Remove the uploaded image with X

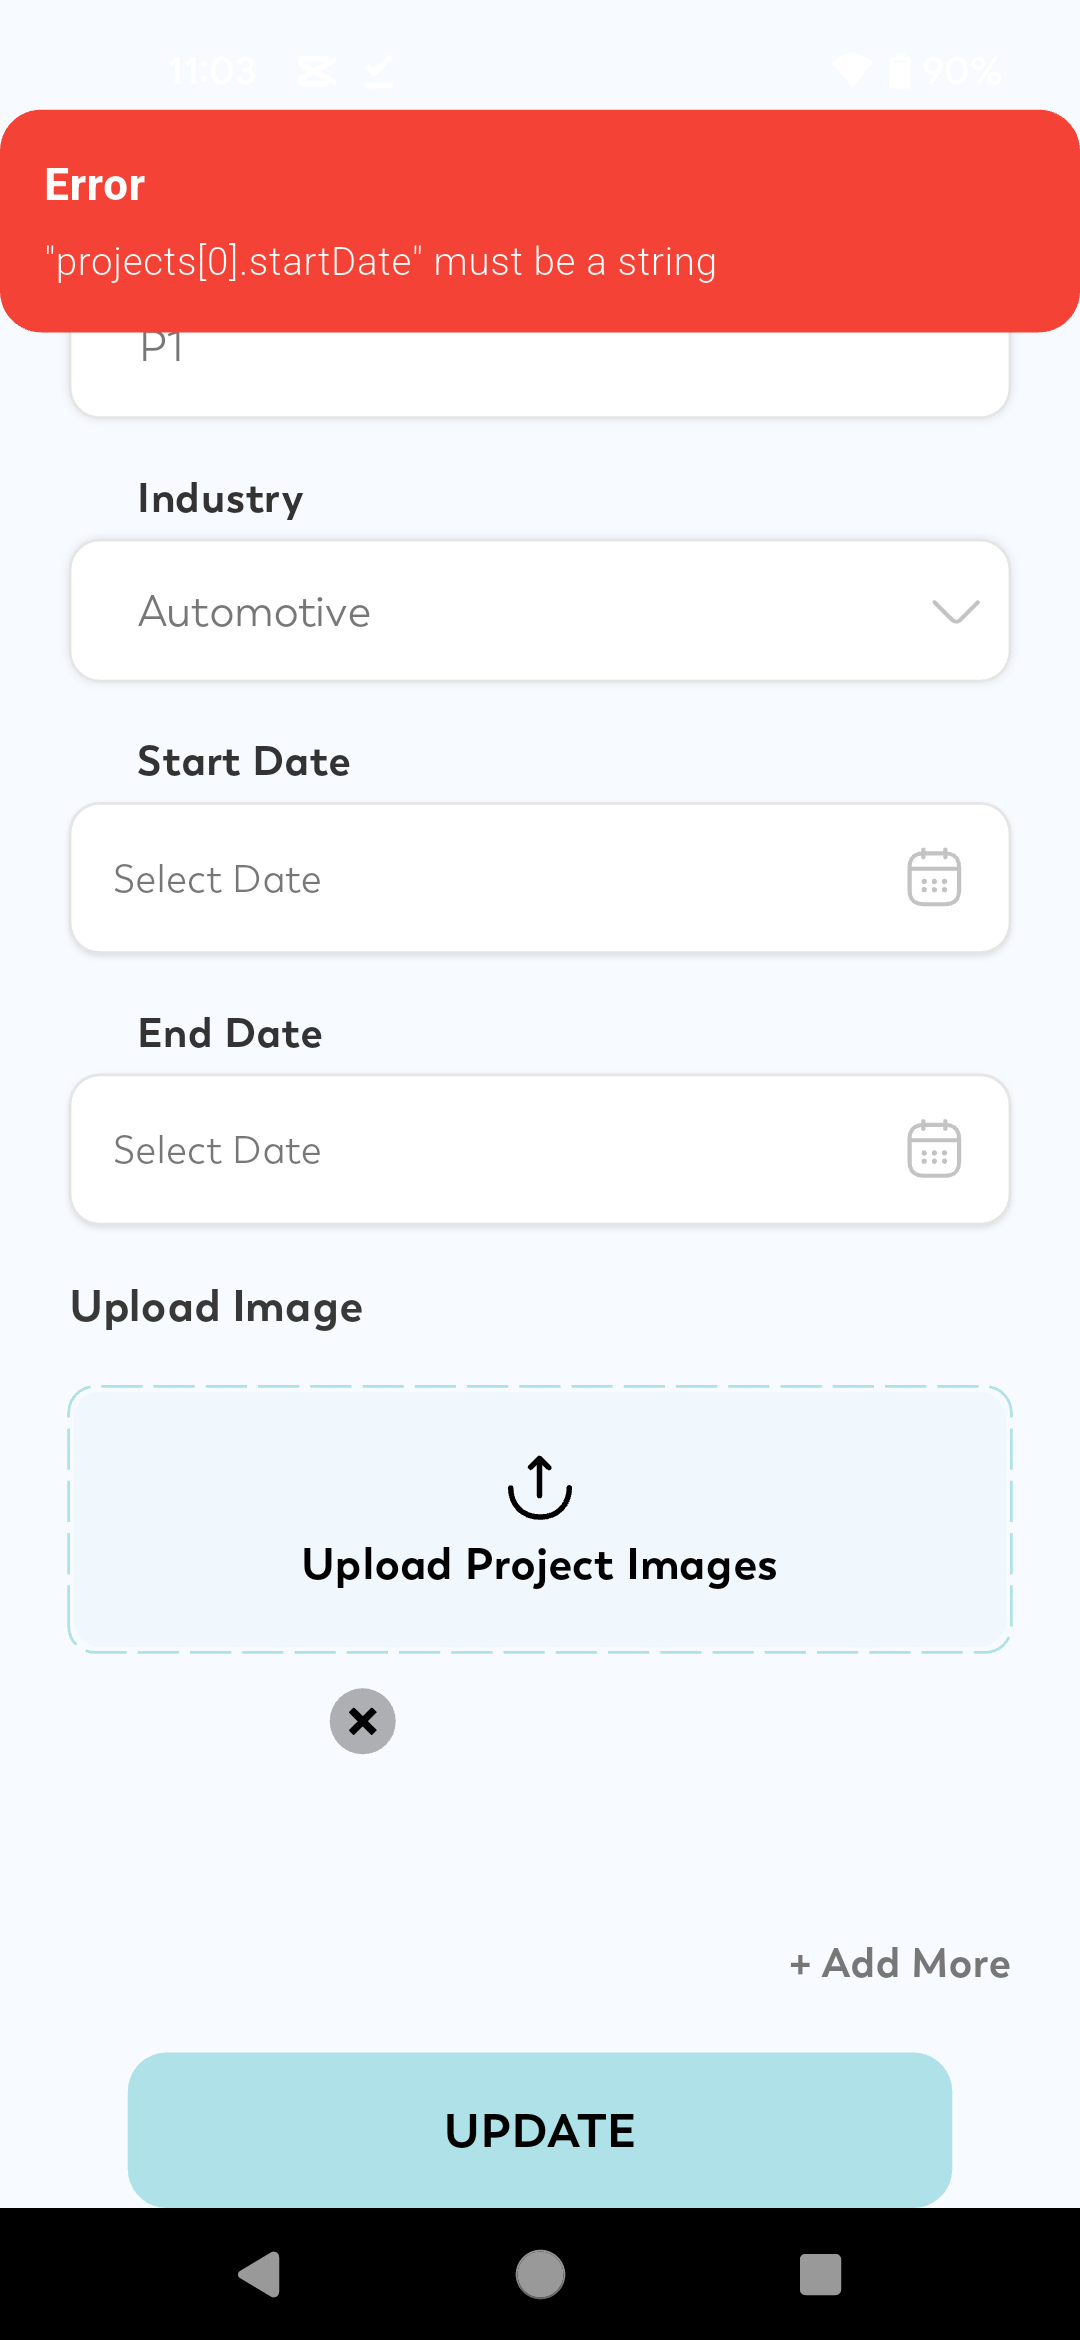(363, 1721)
